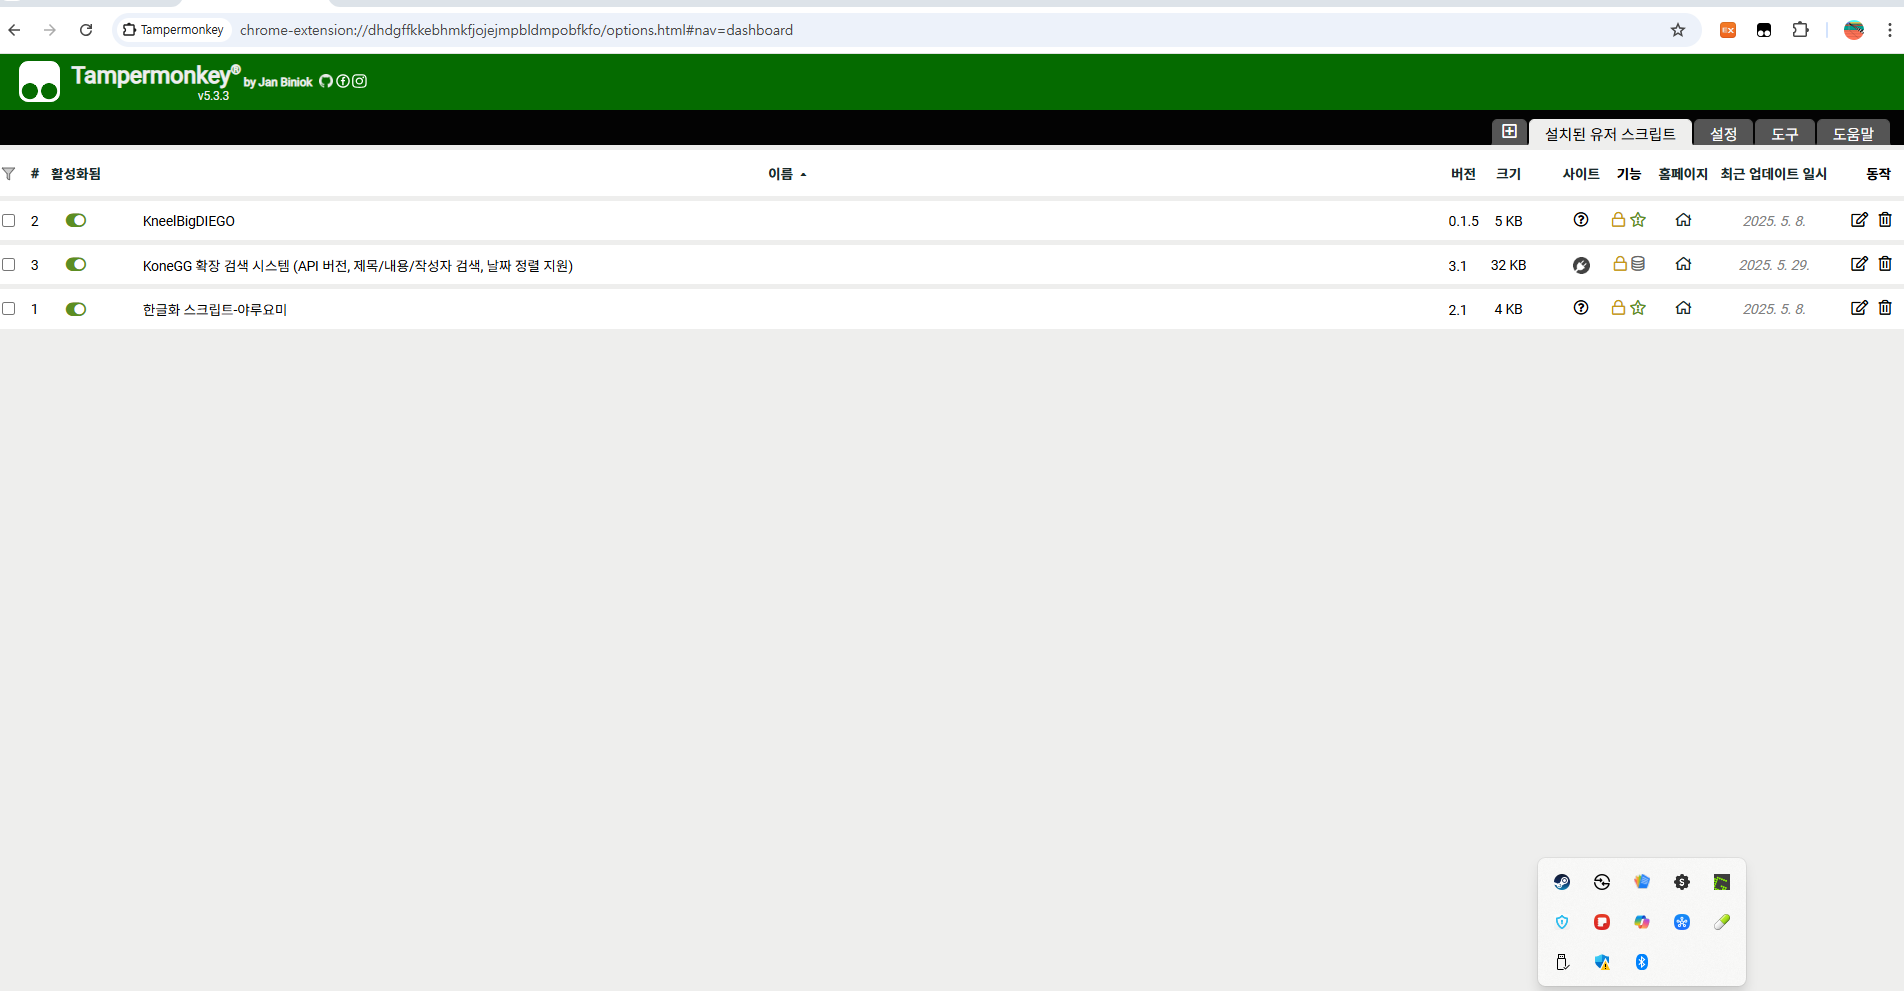Disable the KneelBigDIEGO script toggle
The width and height of the screenshot is (1904, 991).
(x=76, y=220)
